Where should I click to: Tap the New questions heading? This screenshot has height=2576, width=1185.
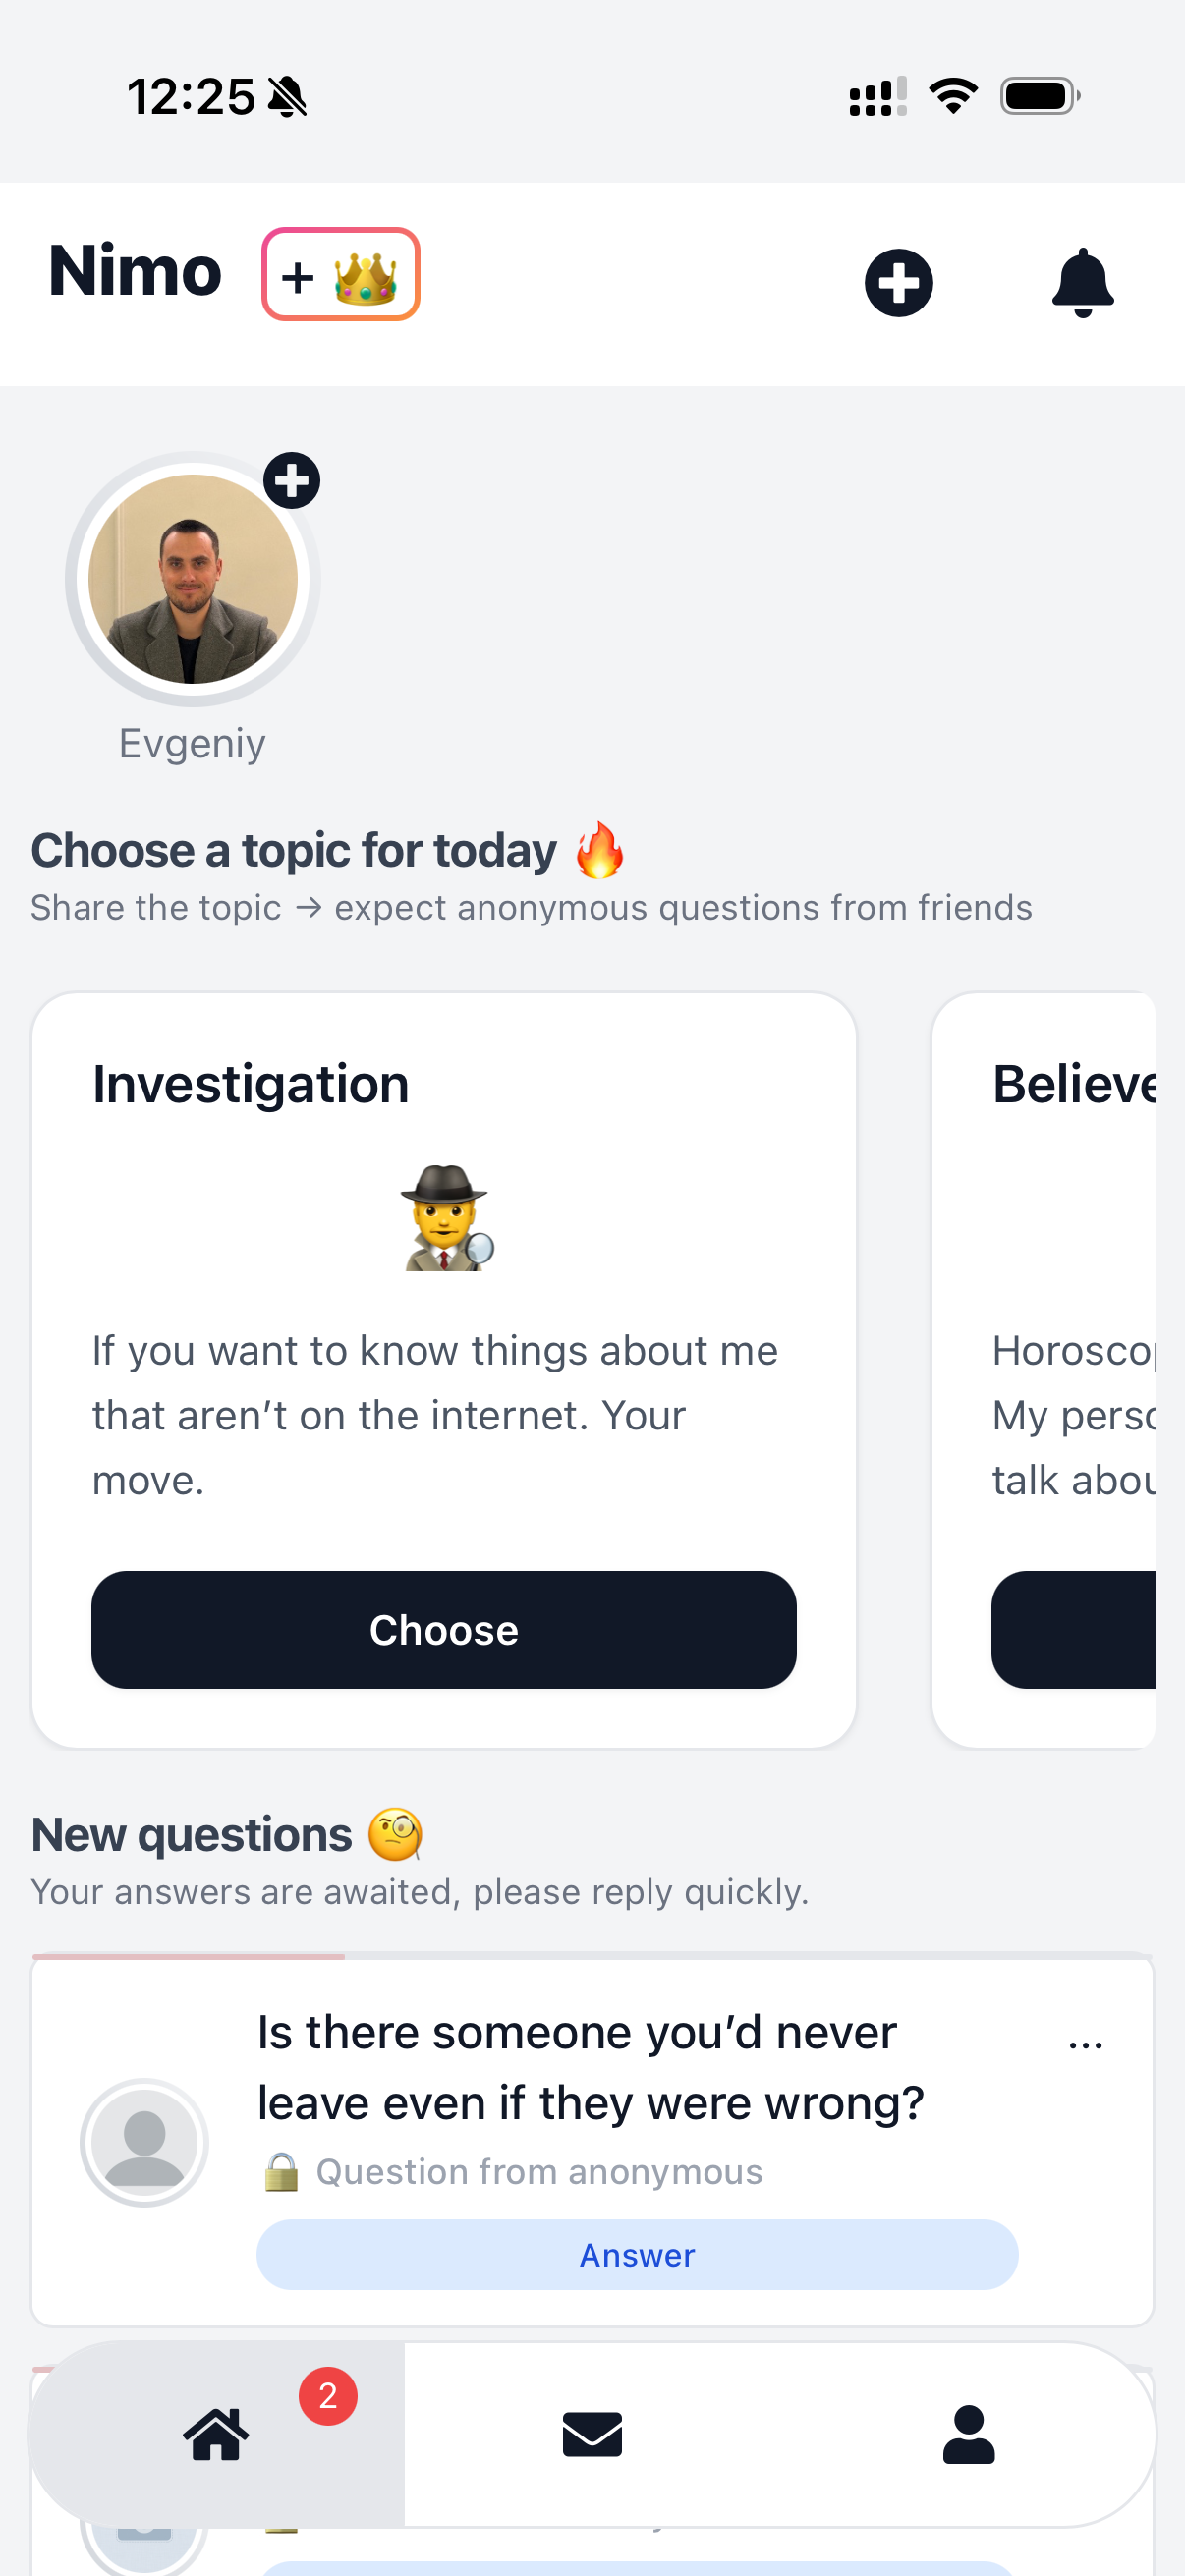[x=192, y=1835]
